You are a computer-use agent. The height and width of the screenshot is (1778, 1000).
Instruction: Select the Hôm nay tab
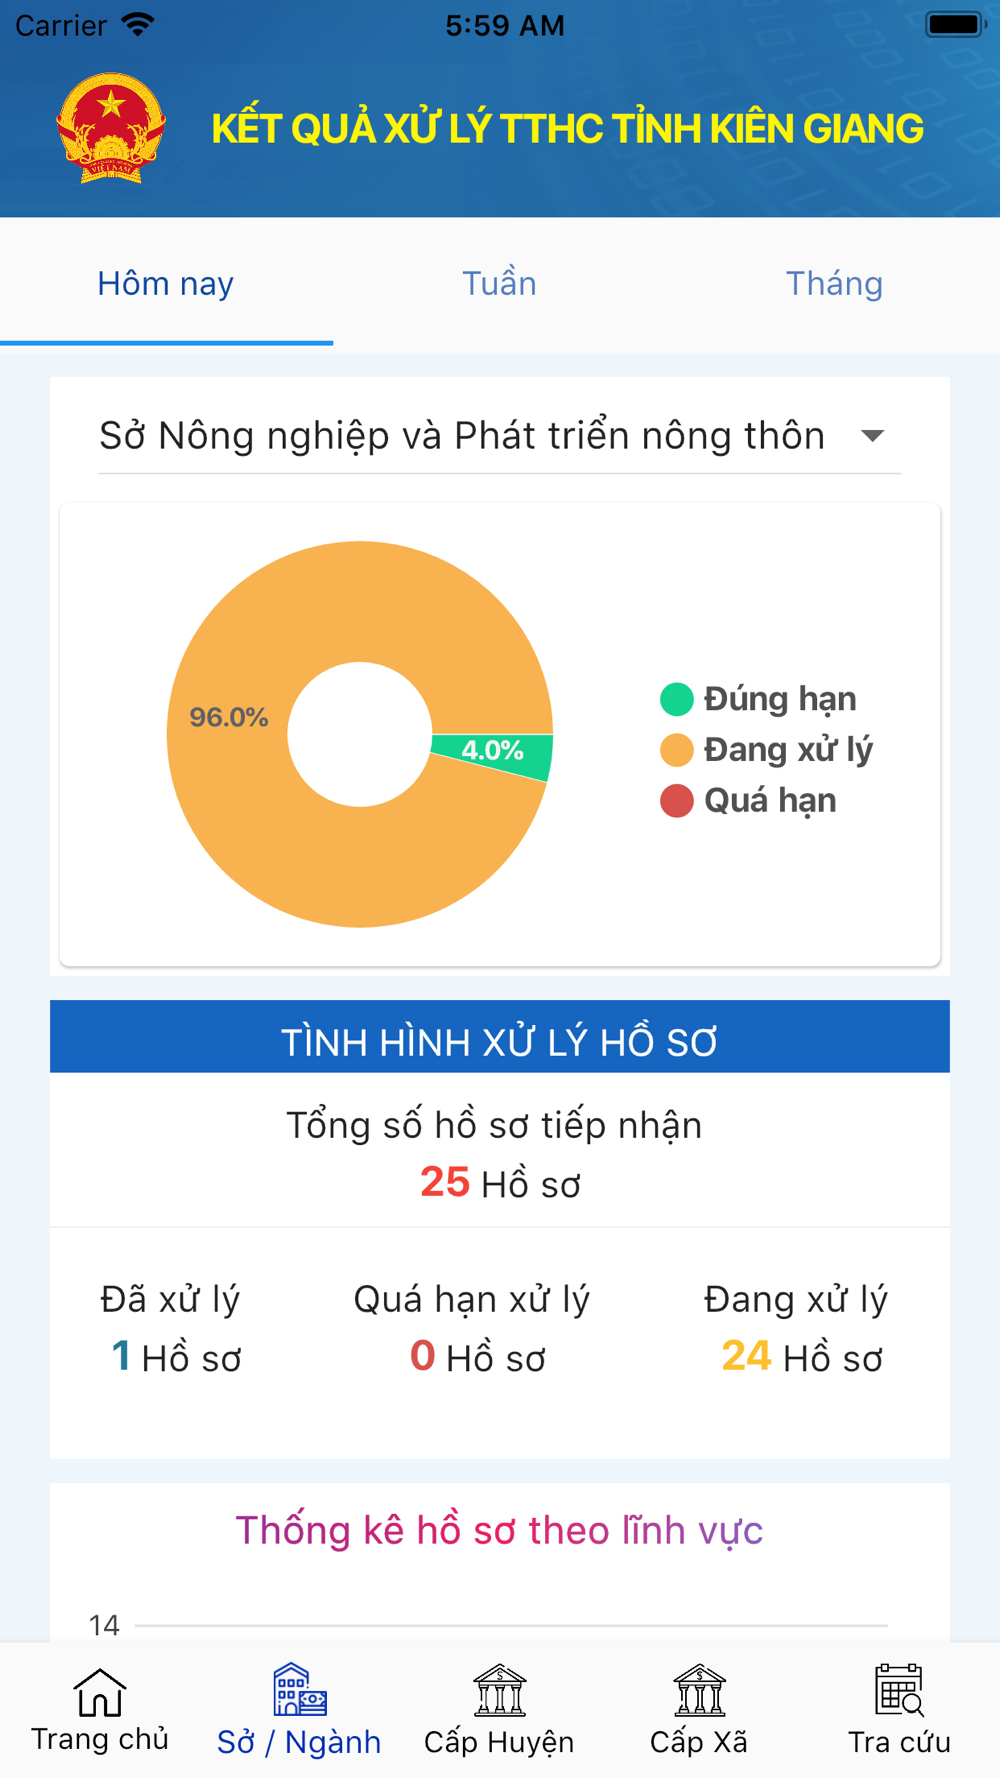click(x=166, y=284)
